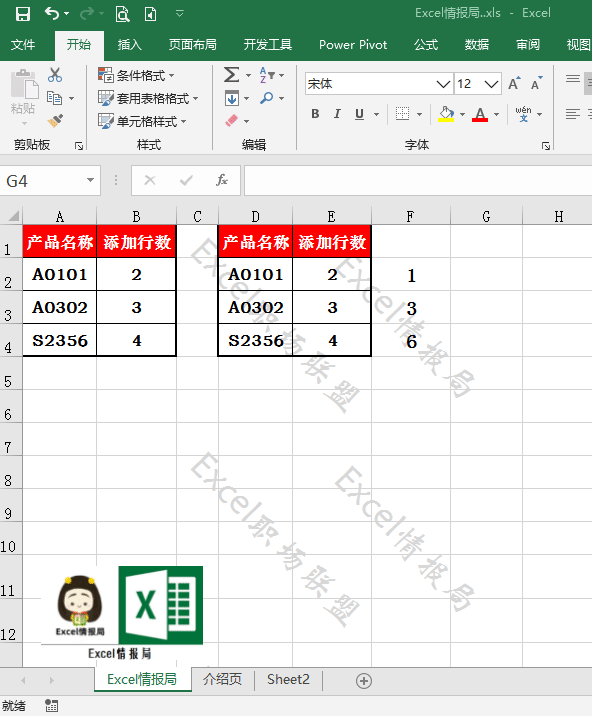This screenshot has width=592, height=716.
Task: Select column F header
Action: pyautogui.click(x=411, y=216)
